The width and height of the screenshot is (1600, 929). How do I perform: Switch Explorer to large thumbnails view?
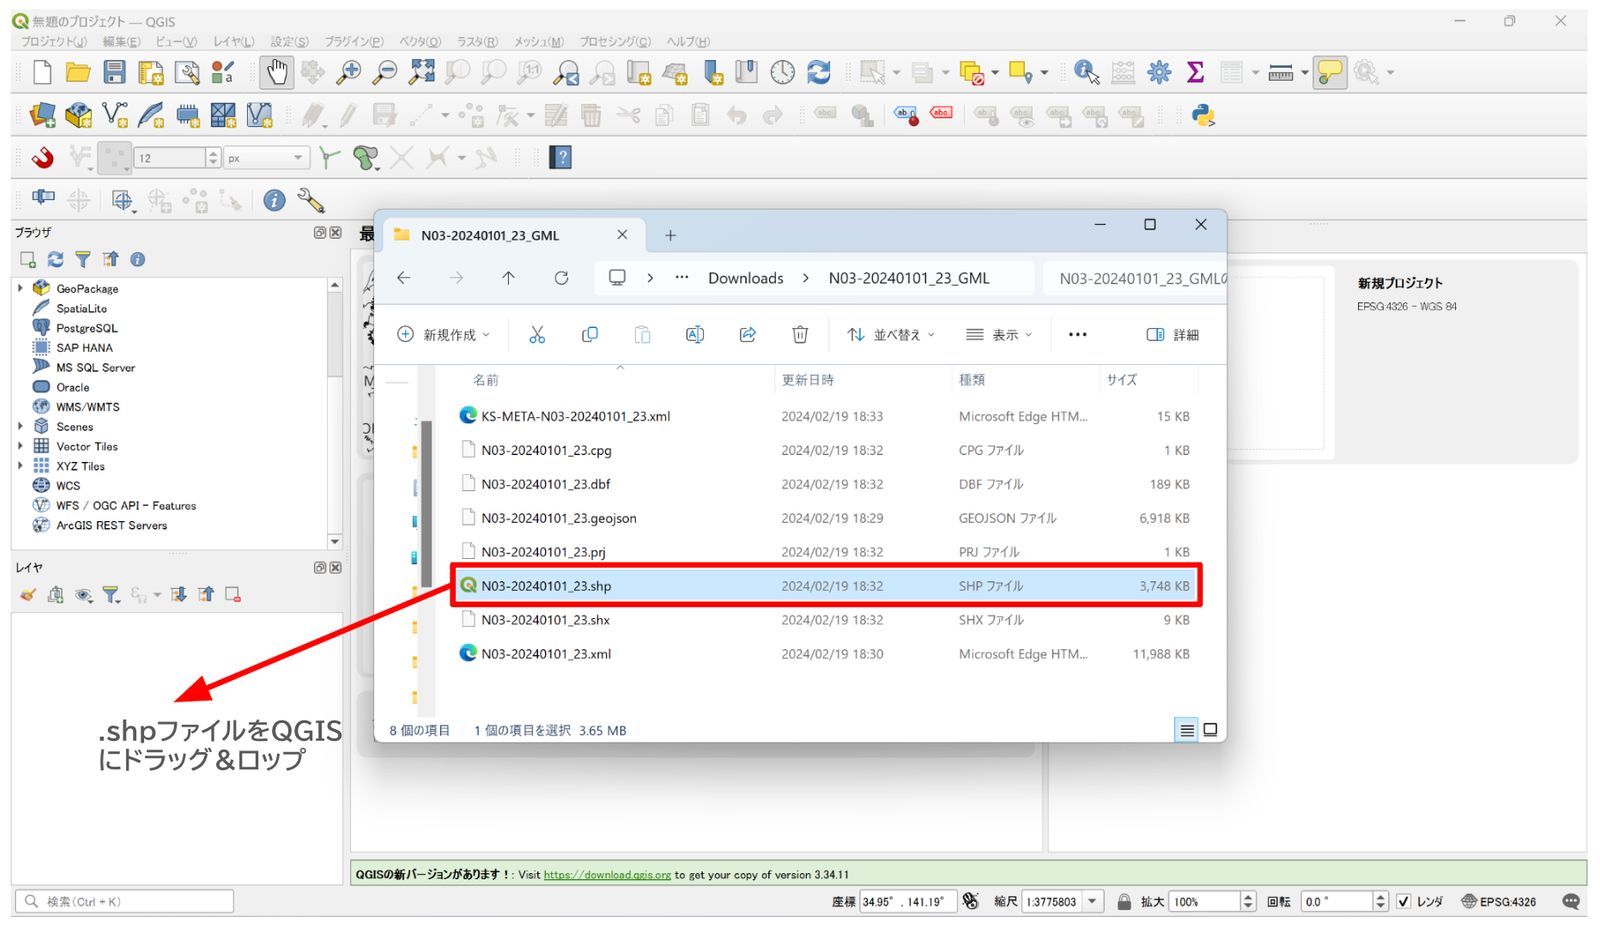[x=1210, y=730]
